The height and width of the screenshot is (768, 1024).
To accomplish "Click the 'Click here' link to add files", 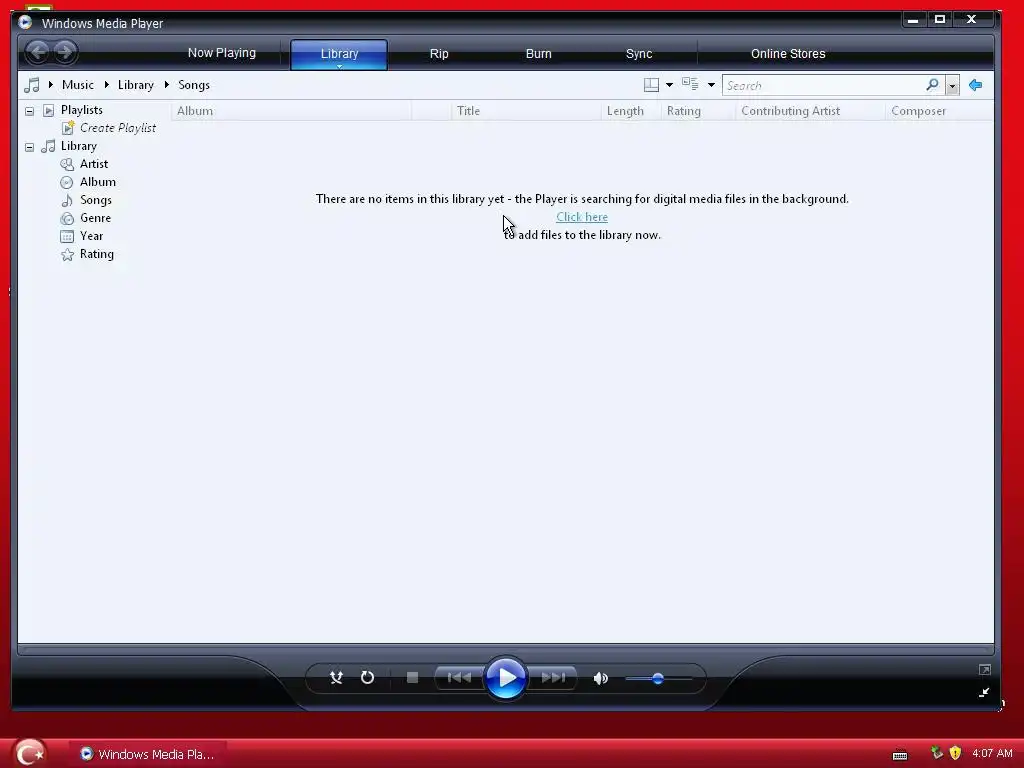I will [582, 217].
